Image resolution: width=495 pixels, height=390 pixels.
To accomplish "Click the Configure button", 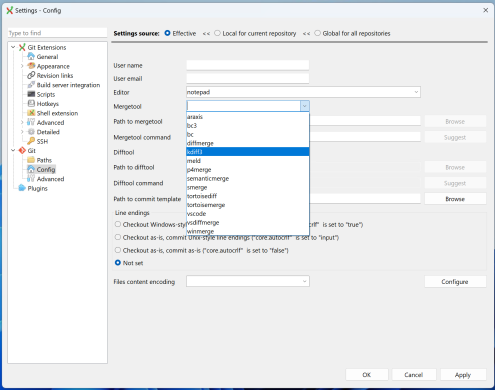I will point(455,282).
